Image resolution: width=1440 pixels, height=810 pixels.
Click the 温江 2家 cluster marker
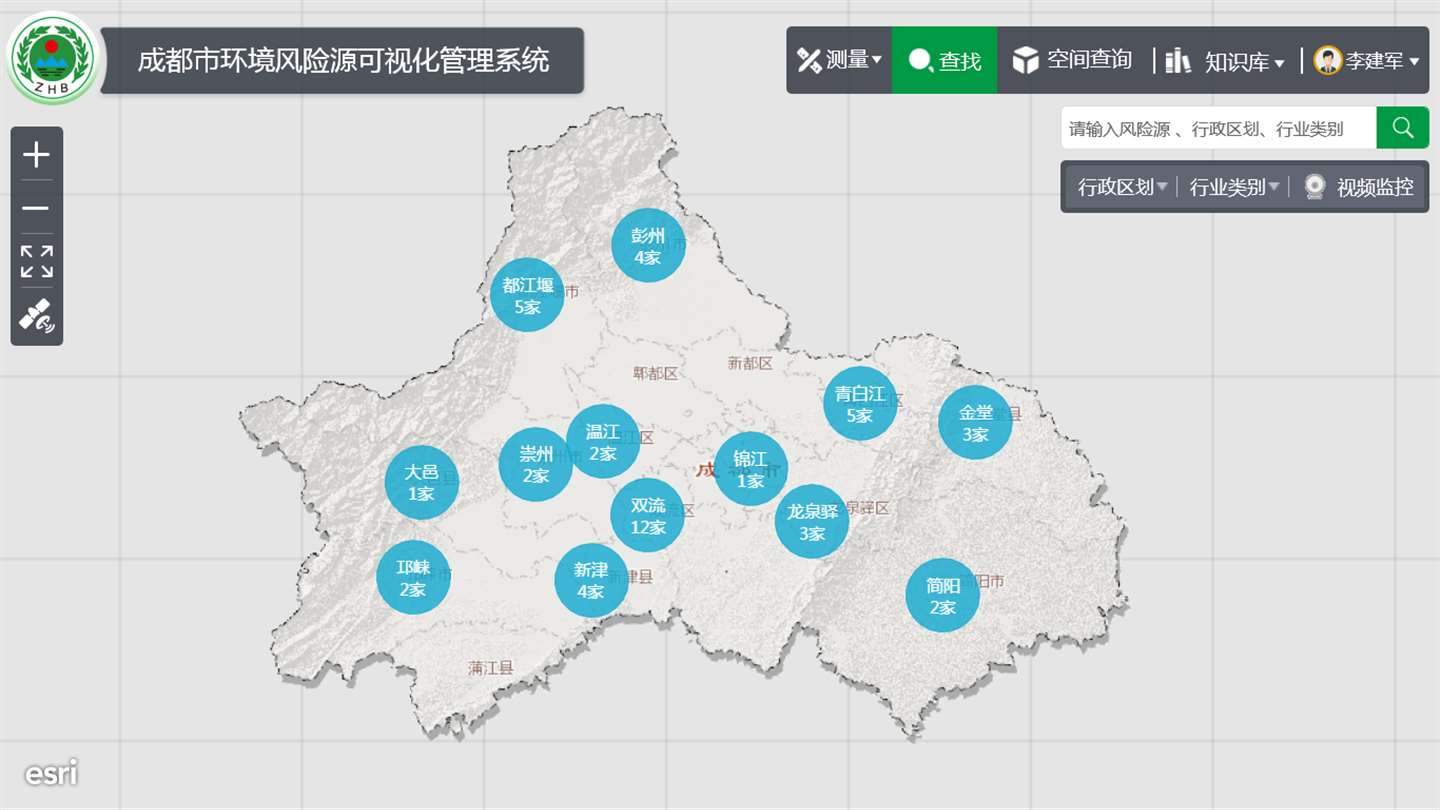pyautogui.click(x=603, y=441)
